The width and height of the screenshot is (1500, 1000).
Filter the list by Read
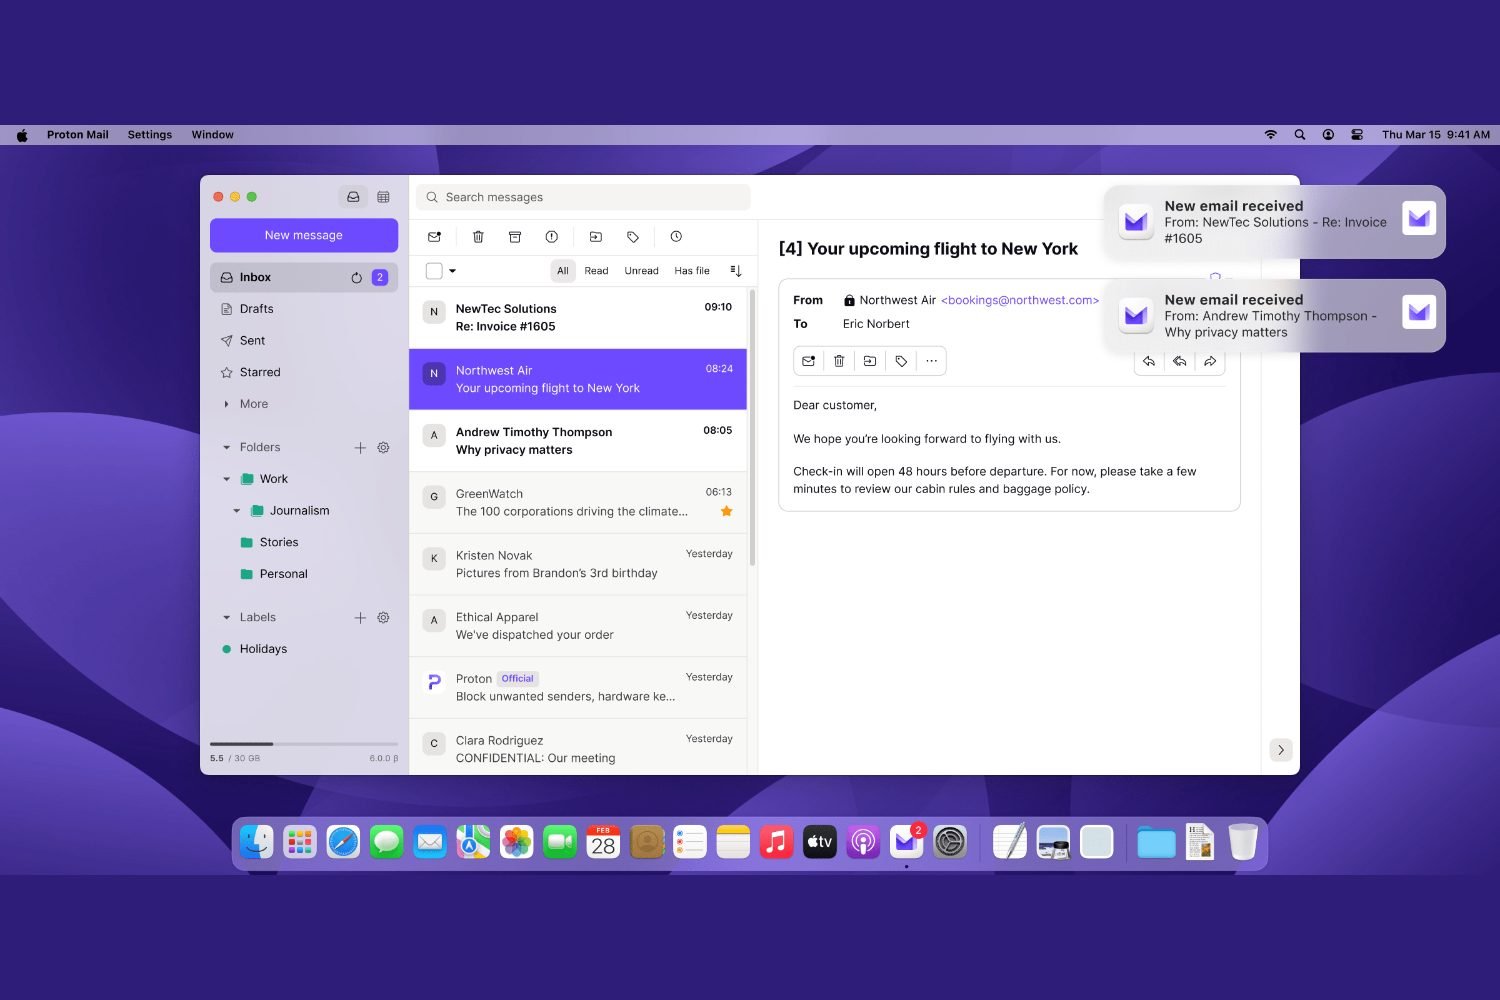(x=596, y=271)
